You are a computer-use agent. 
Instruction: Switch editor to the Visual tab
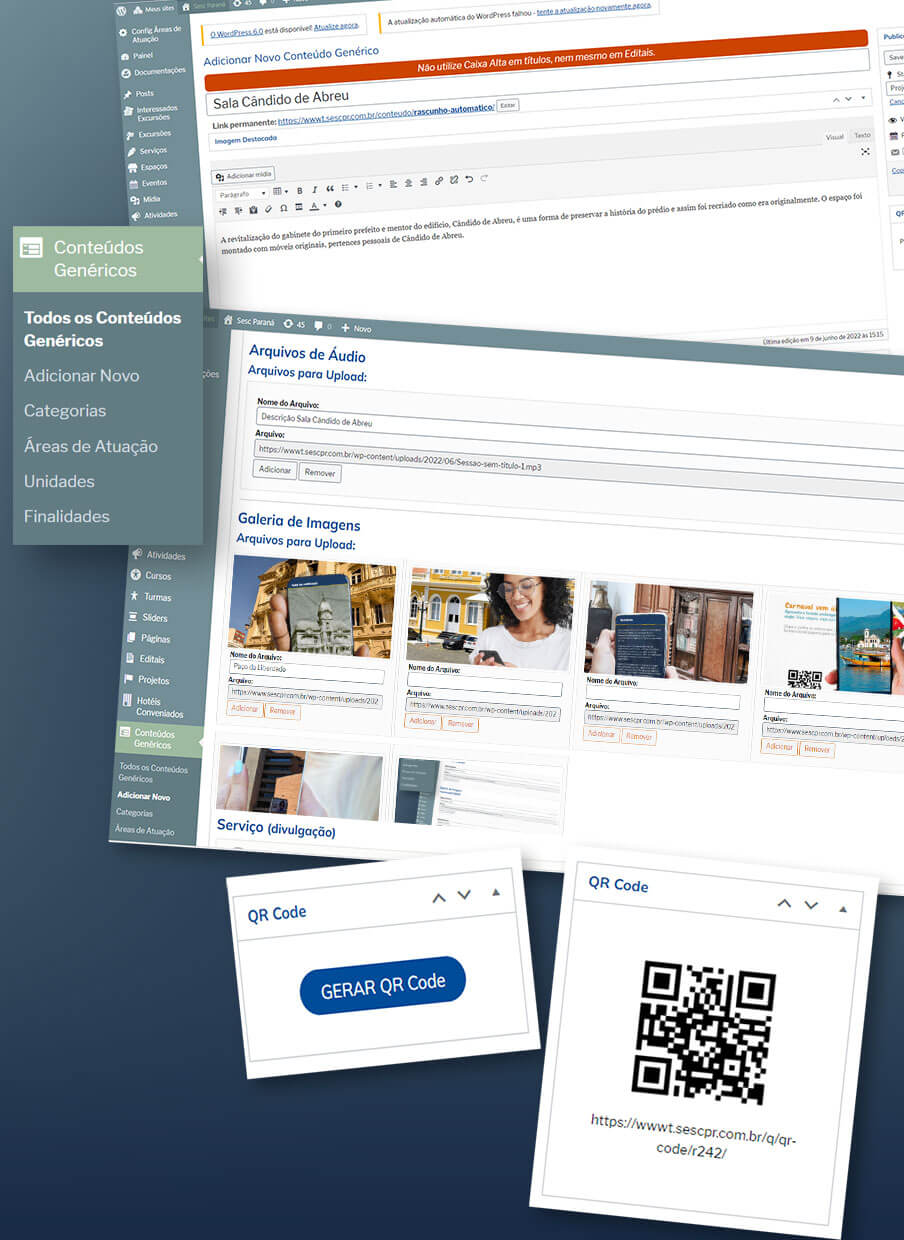pyautogui.click(x=834, y=136)
